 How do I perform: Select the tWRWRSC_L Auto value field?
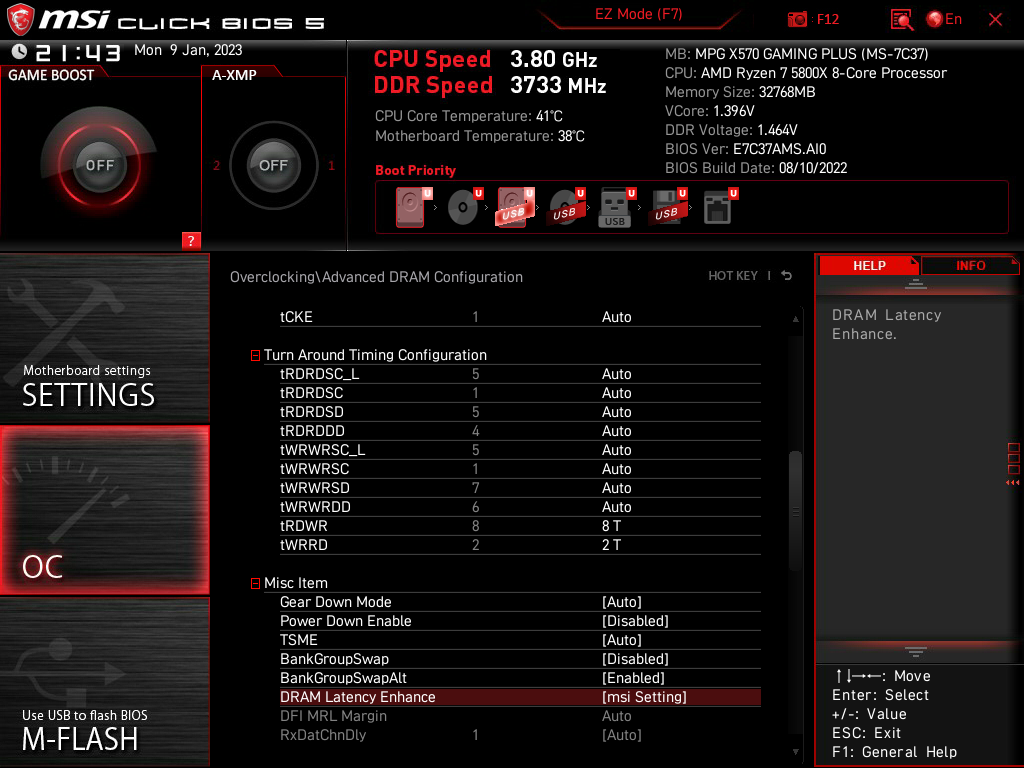coord(616,449)
